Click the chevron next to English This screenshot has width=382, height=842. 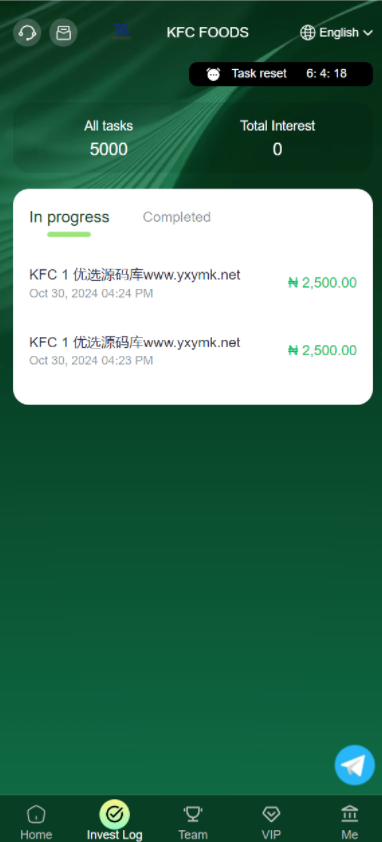click(x=368, y=33)
